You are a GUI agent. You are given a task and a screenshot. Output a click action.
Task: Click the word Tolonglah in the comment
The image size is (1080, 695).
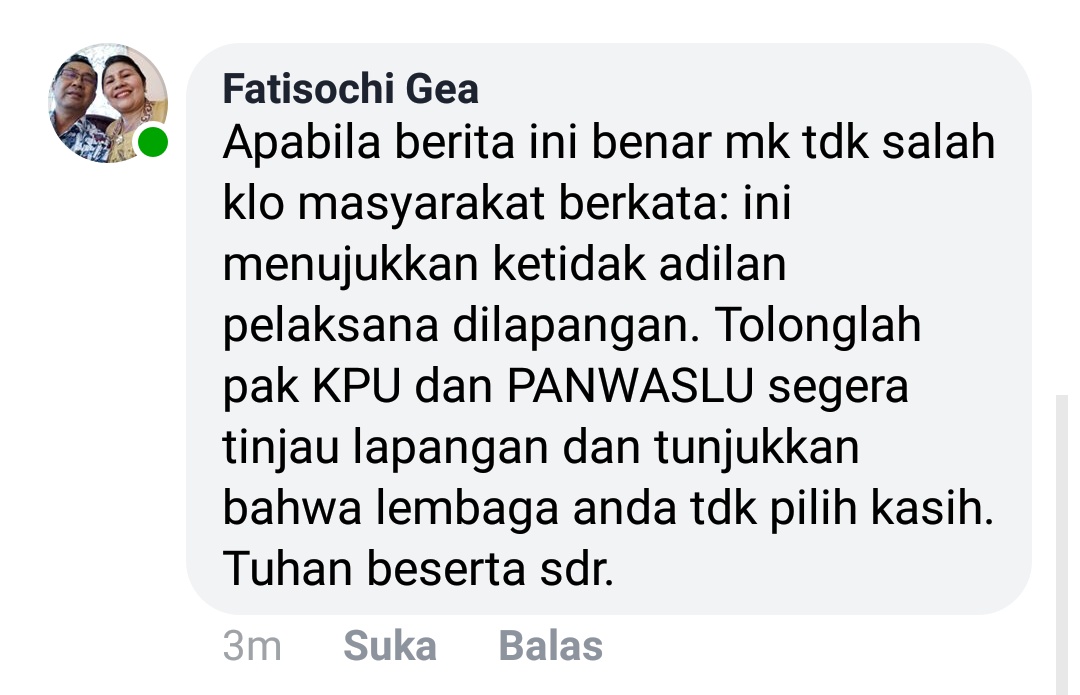coord(818,325)
